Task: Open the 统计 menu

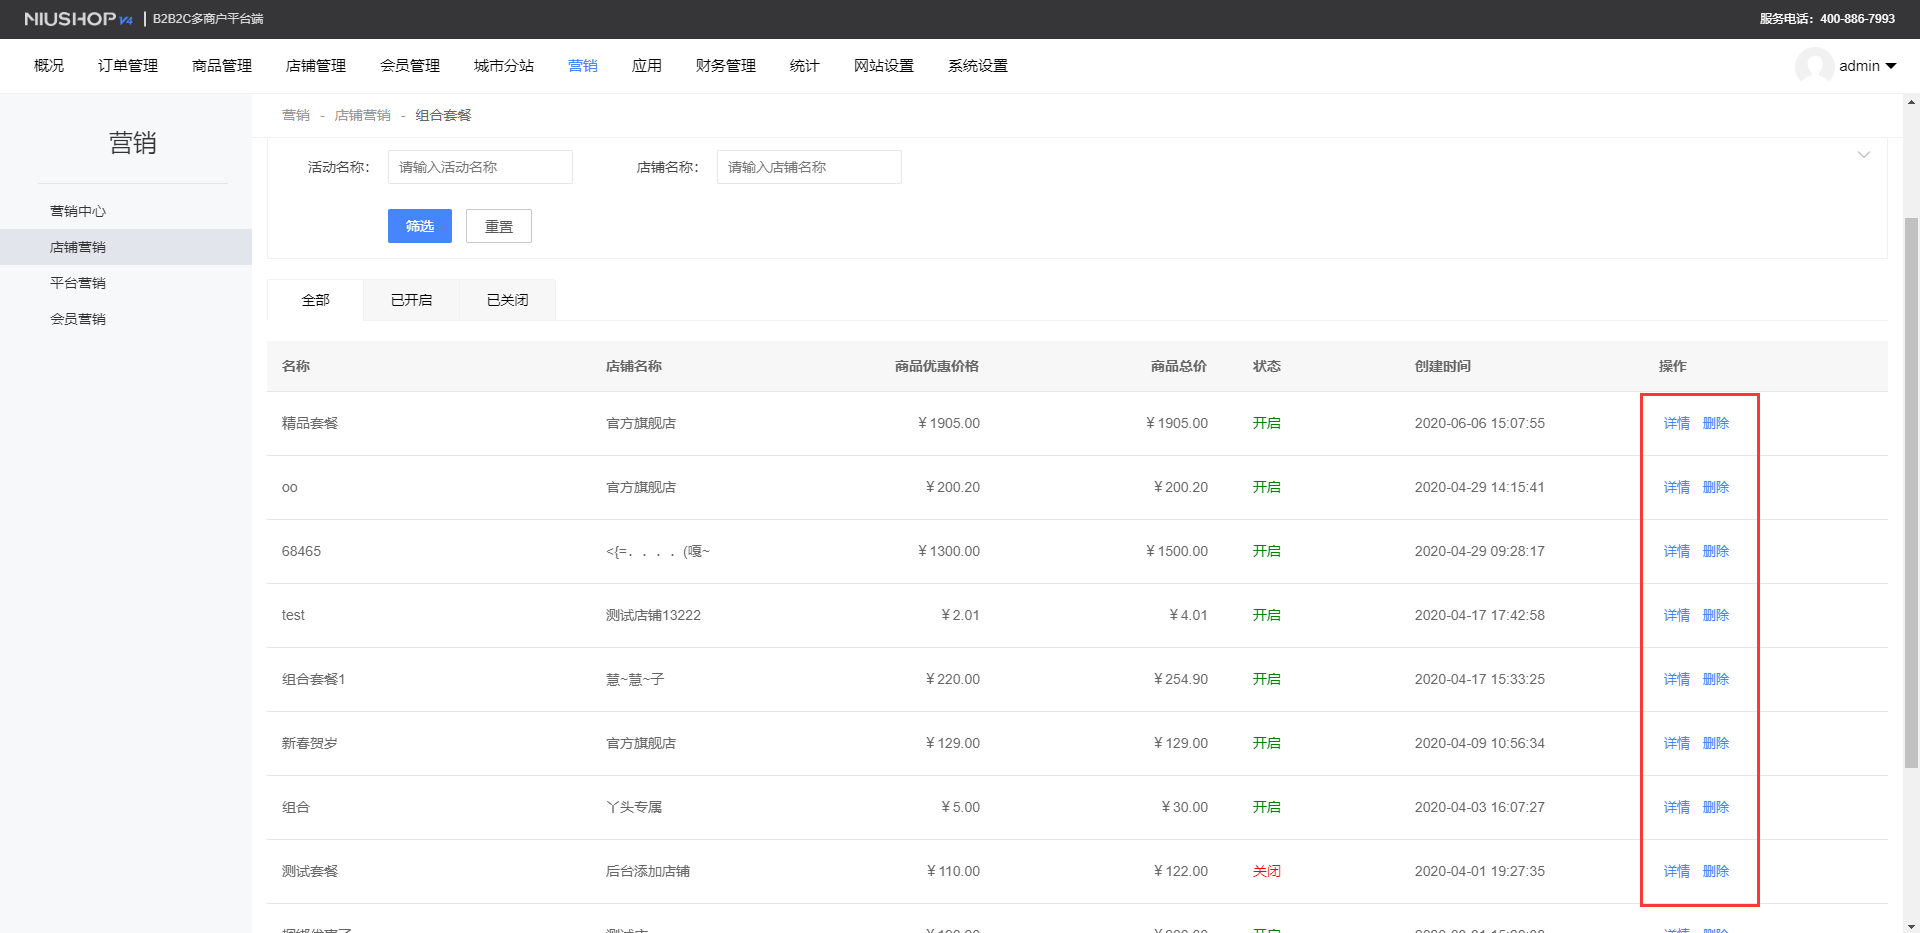Action: tap(805, 66)
